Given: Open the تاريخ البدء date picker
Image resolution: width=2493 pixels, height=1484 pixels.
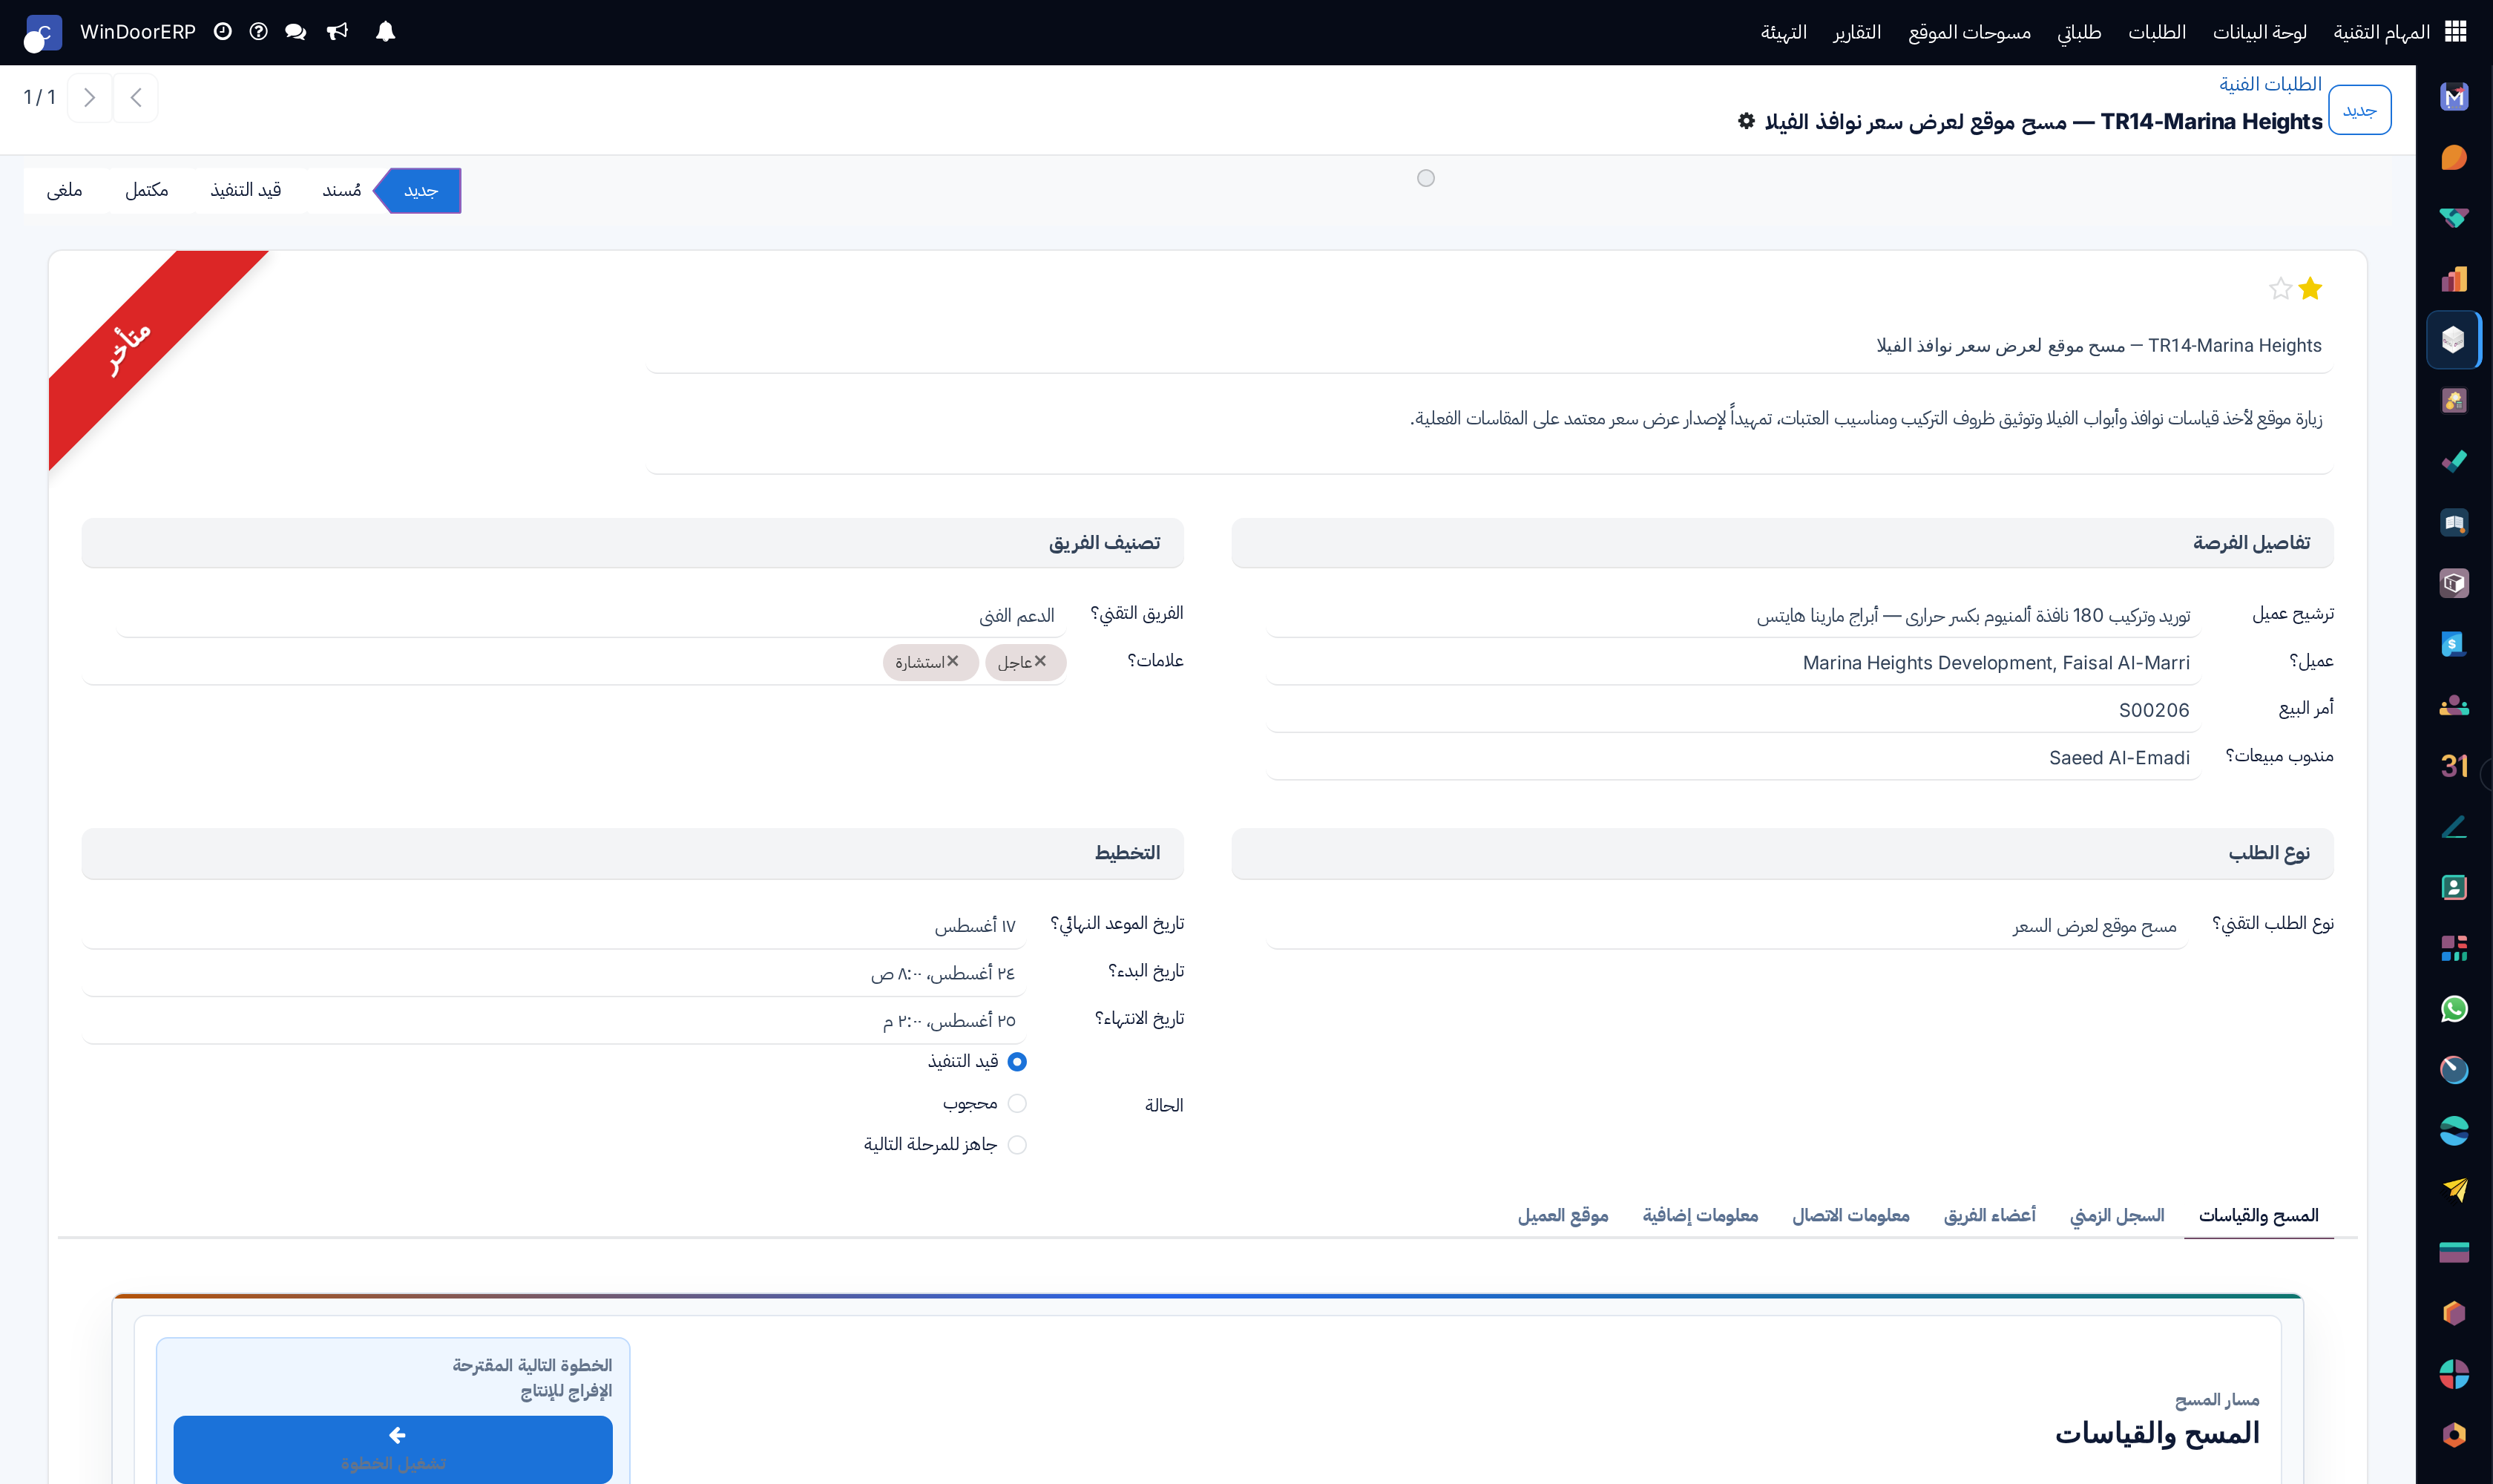Looking at the screenshot, I should (x=554, y=973).
